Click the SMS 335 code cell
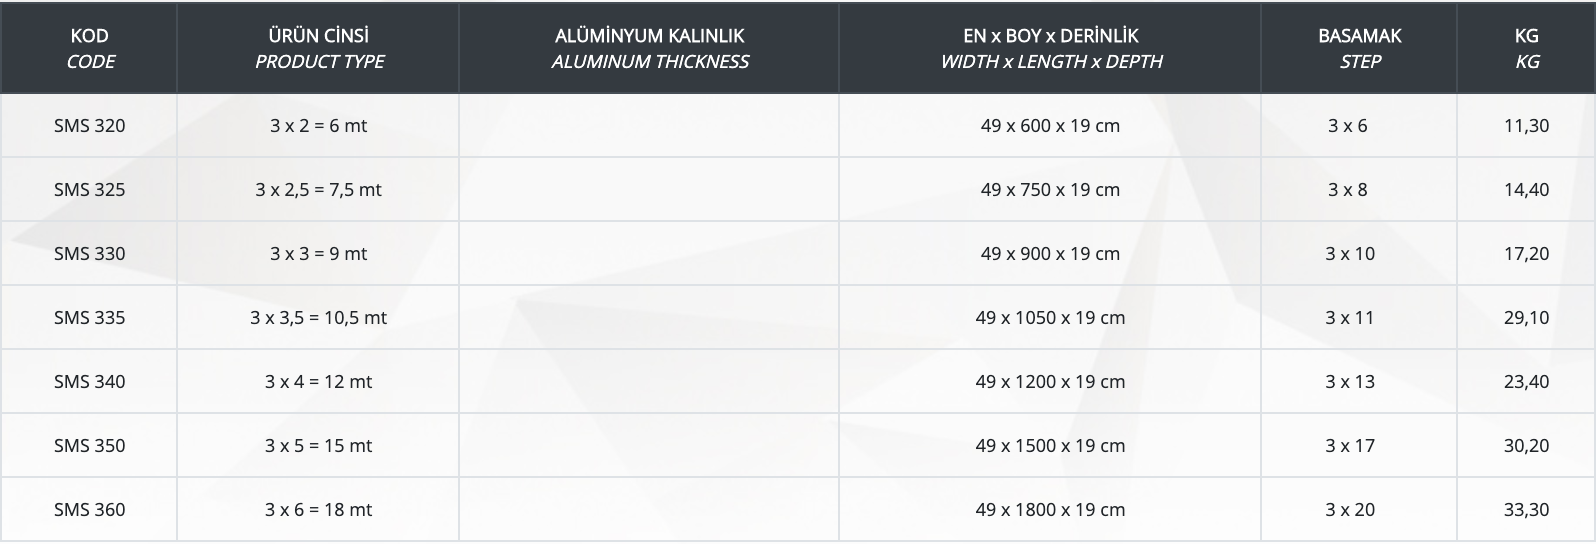This screenshot has height=544, width=1596. pyautogui.click(x=90, y=318)
